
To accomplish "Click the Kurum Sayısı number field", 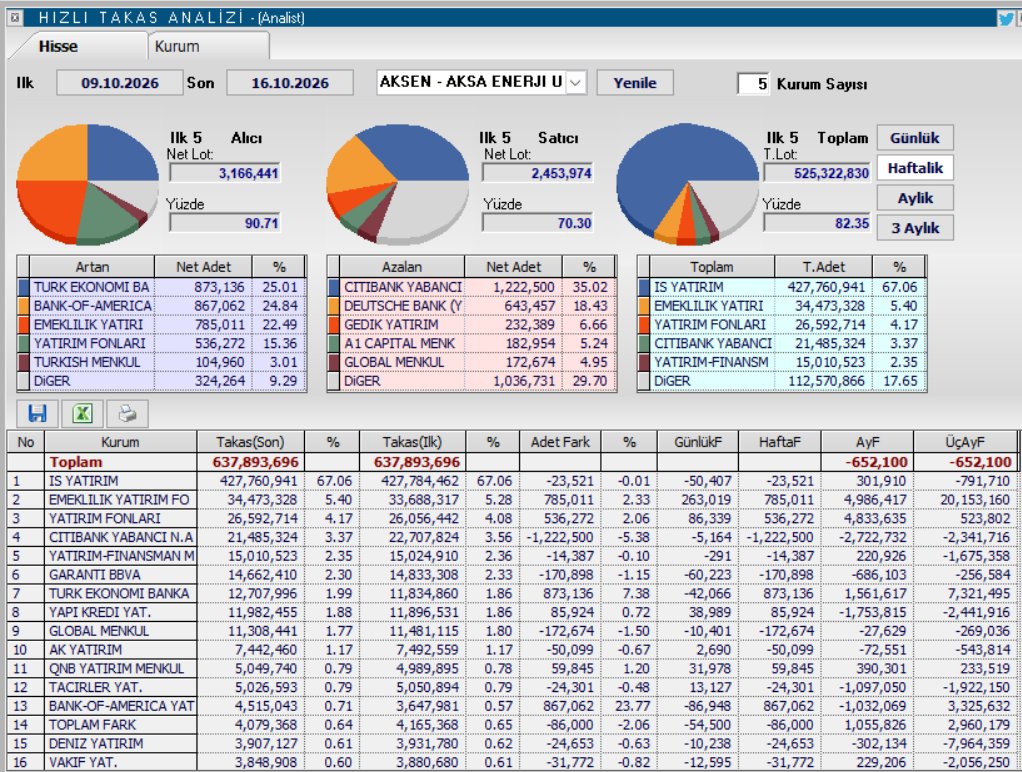I will pos(753,83).
